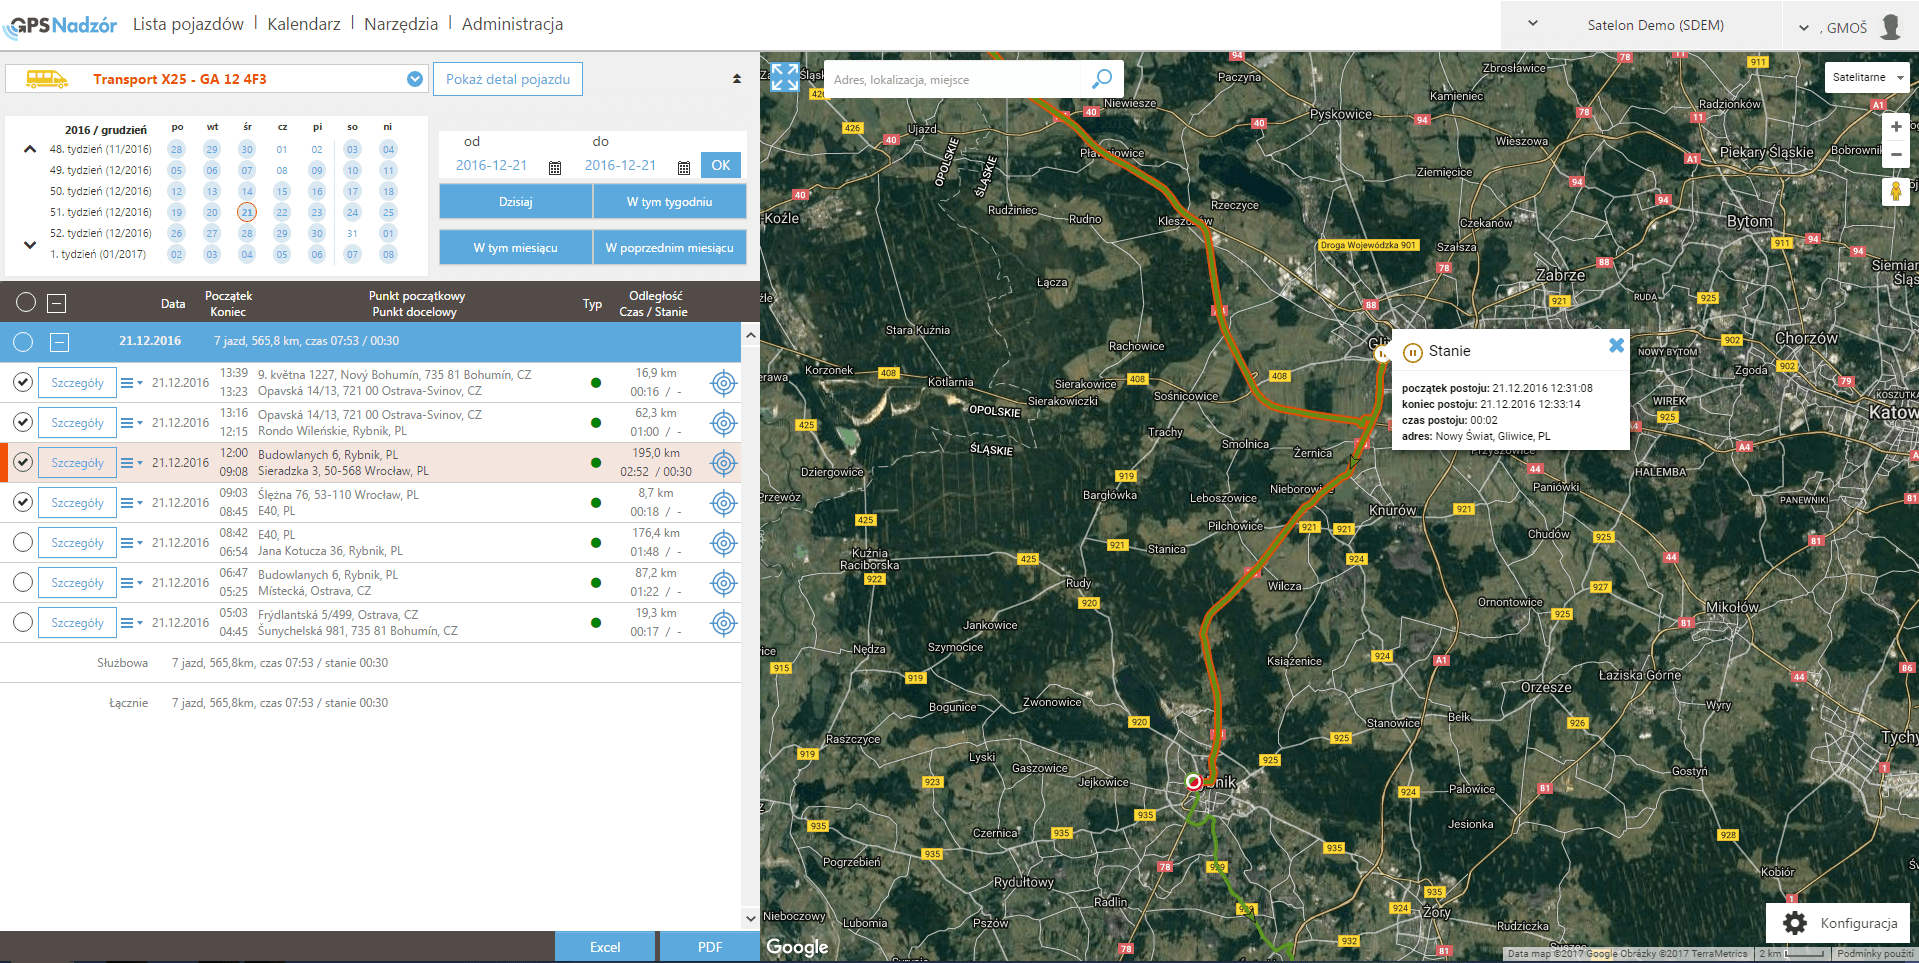Locate the E40 to Jana Kotucza trip
Image resolution: width=1919 pixels, height=963 pixels.
click(723, 543)
